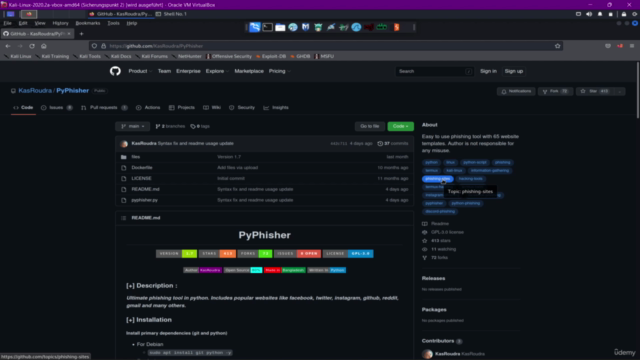This screenshot has height=360, width=640.
Task: Open the pyphisher.py file entry
Action: click(x=144, y=200)
